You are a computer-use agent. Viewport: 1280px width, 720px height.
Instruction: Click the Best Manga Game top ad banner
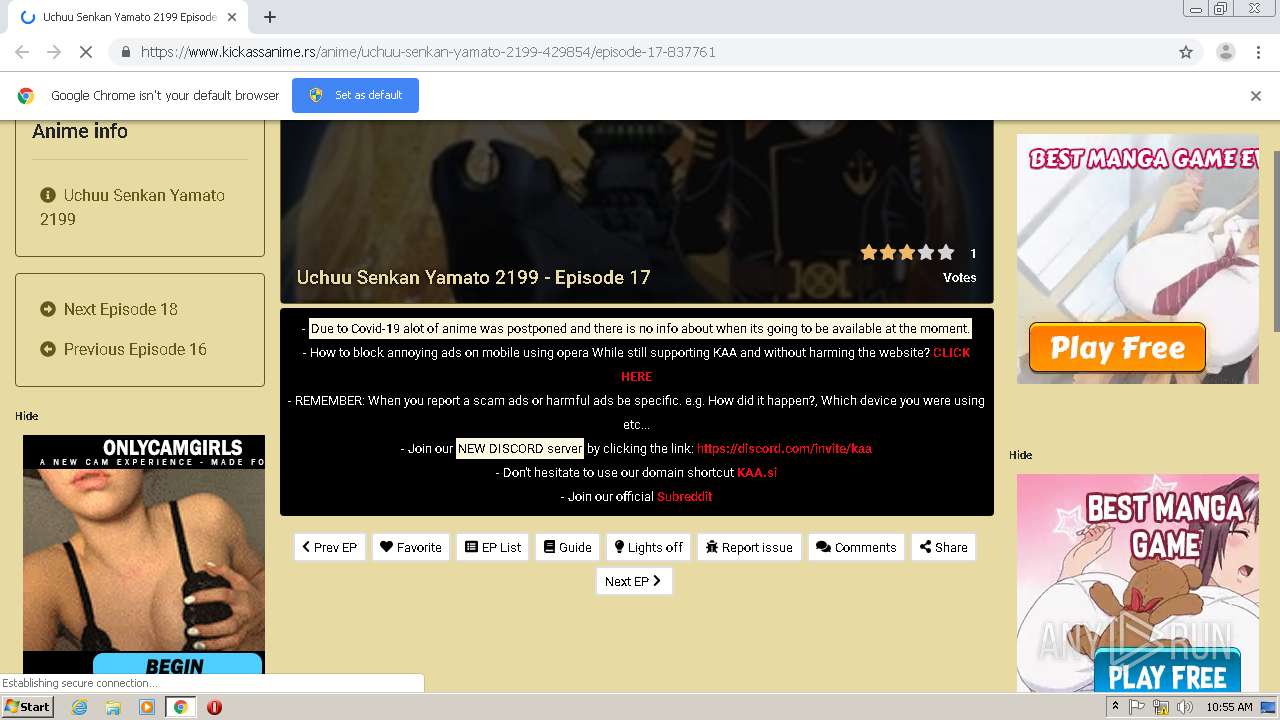1138,259
